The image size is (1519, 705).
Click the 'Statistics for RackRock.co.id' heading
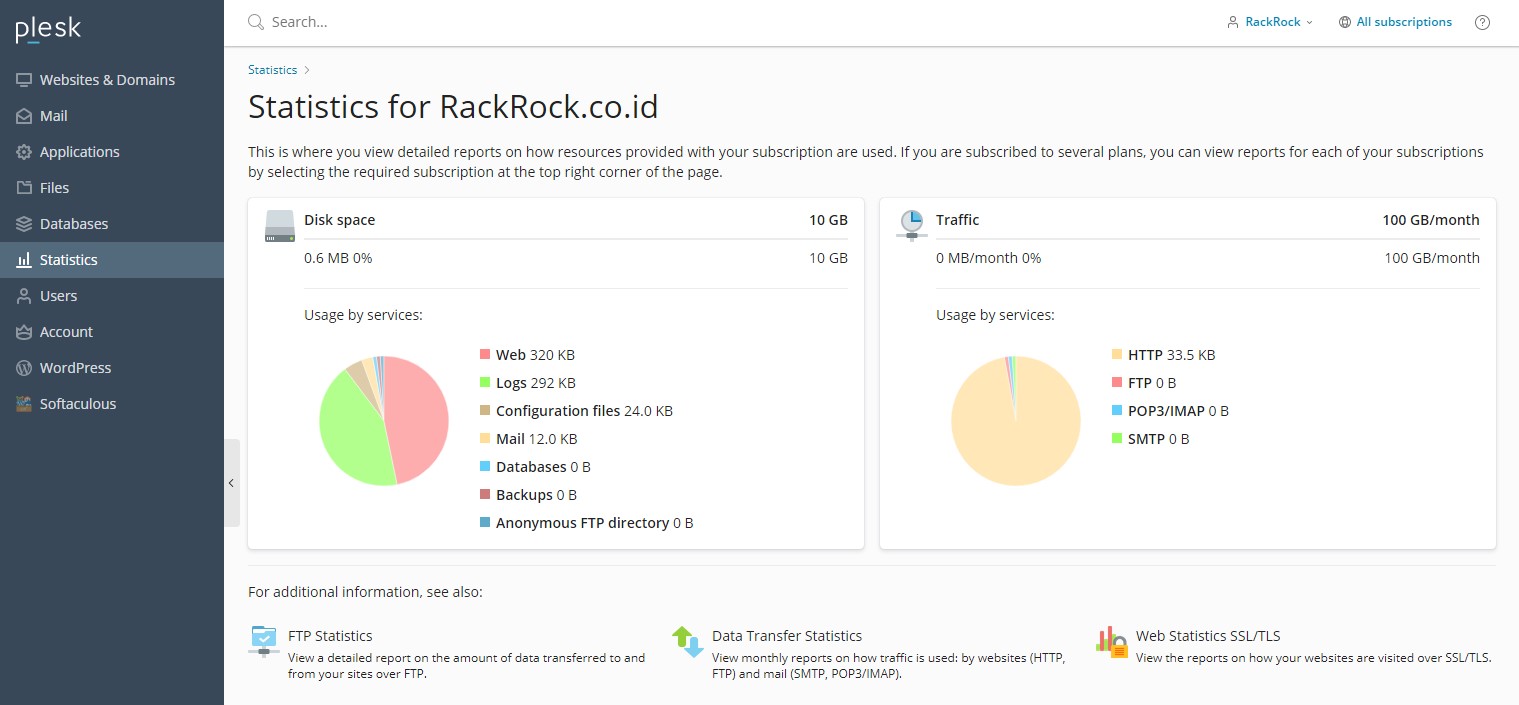(x=453, y=107)
